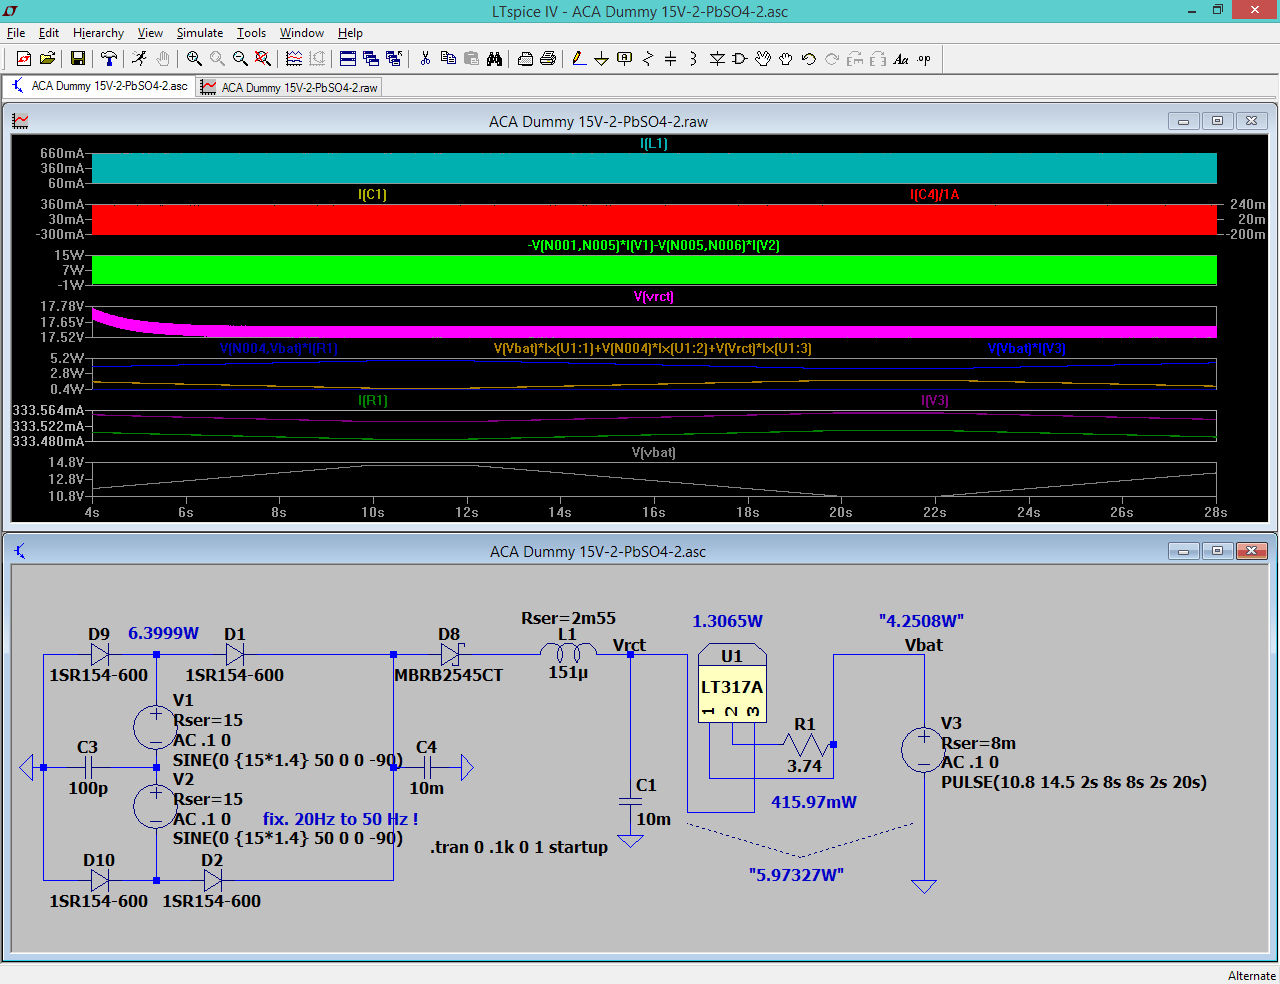Click the I(L1) trace label
This screenshot has height=984, width=1280.
[654, 144]
